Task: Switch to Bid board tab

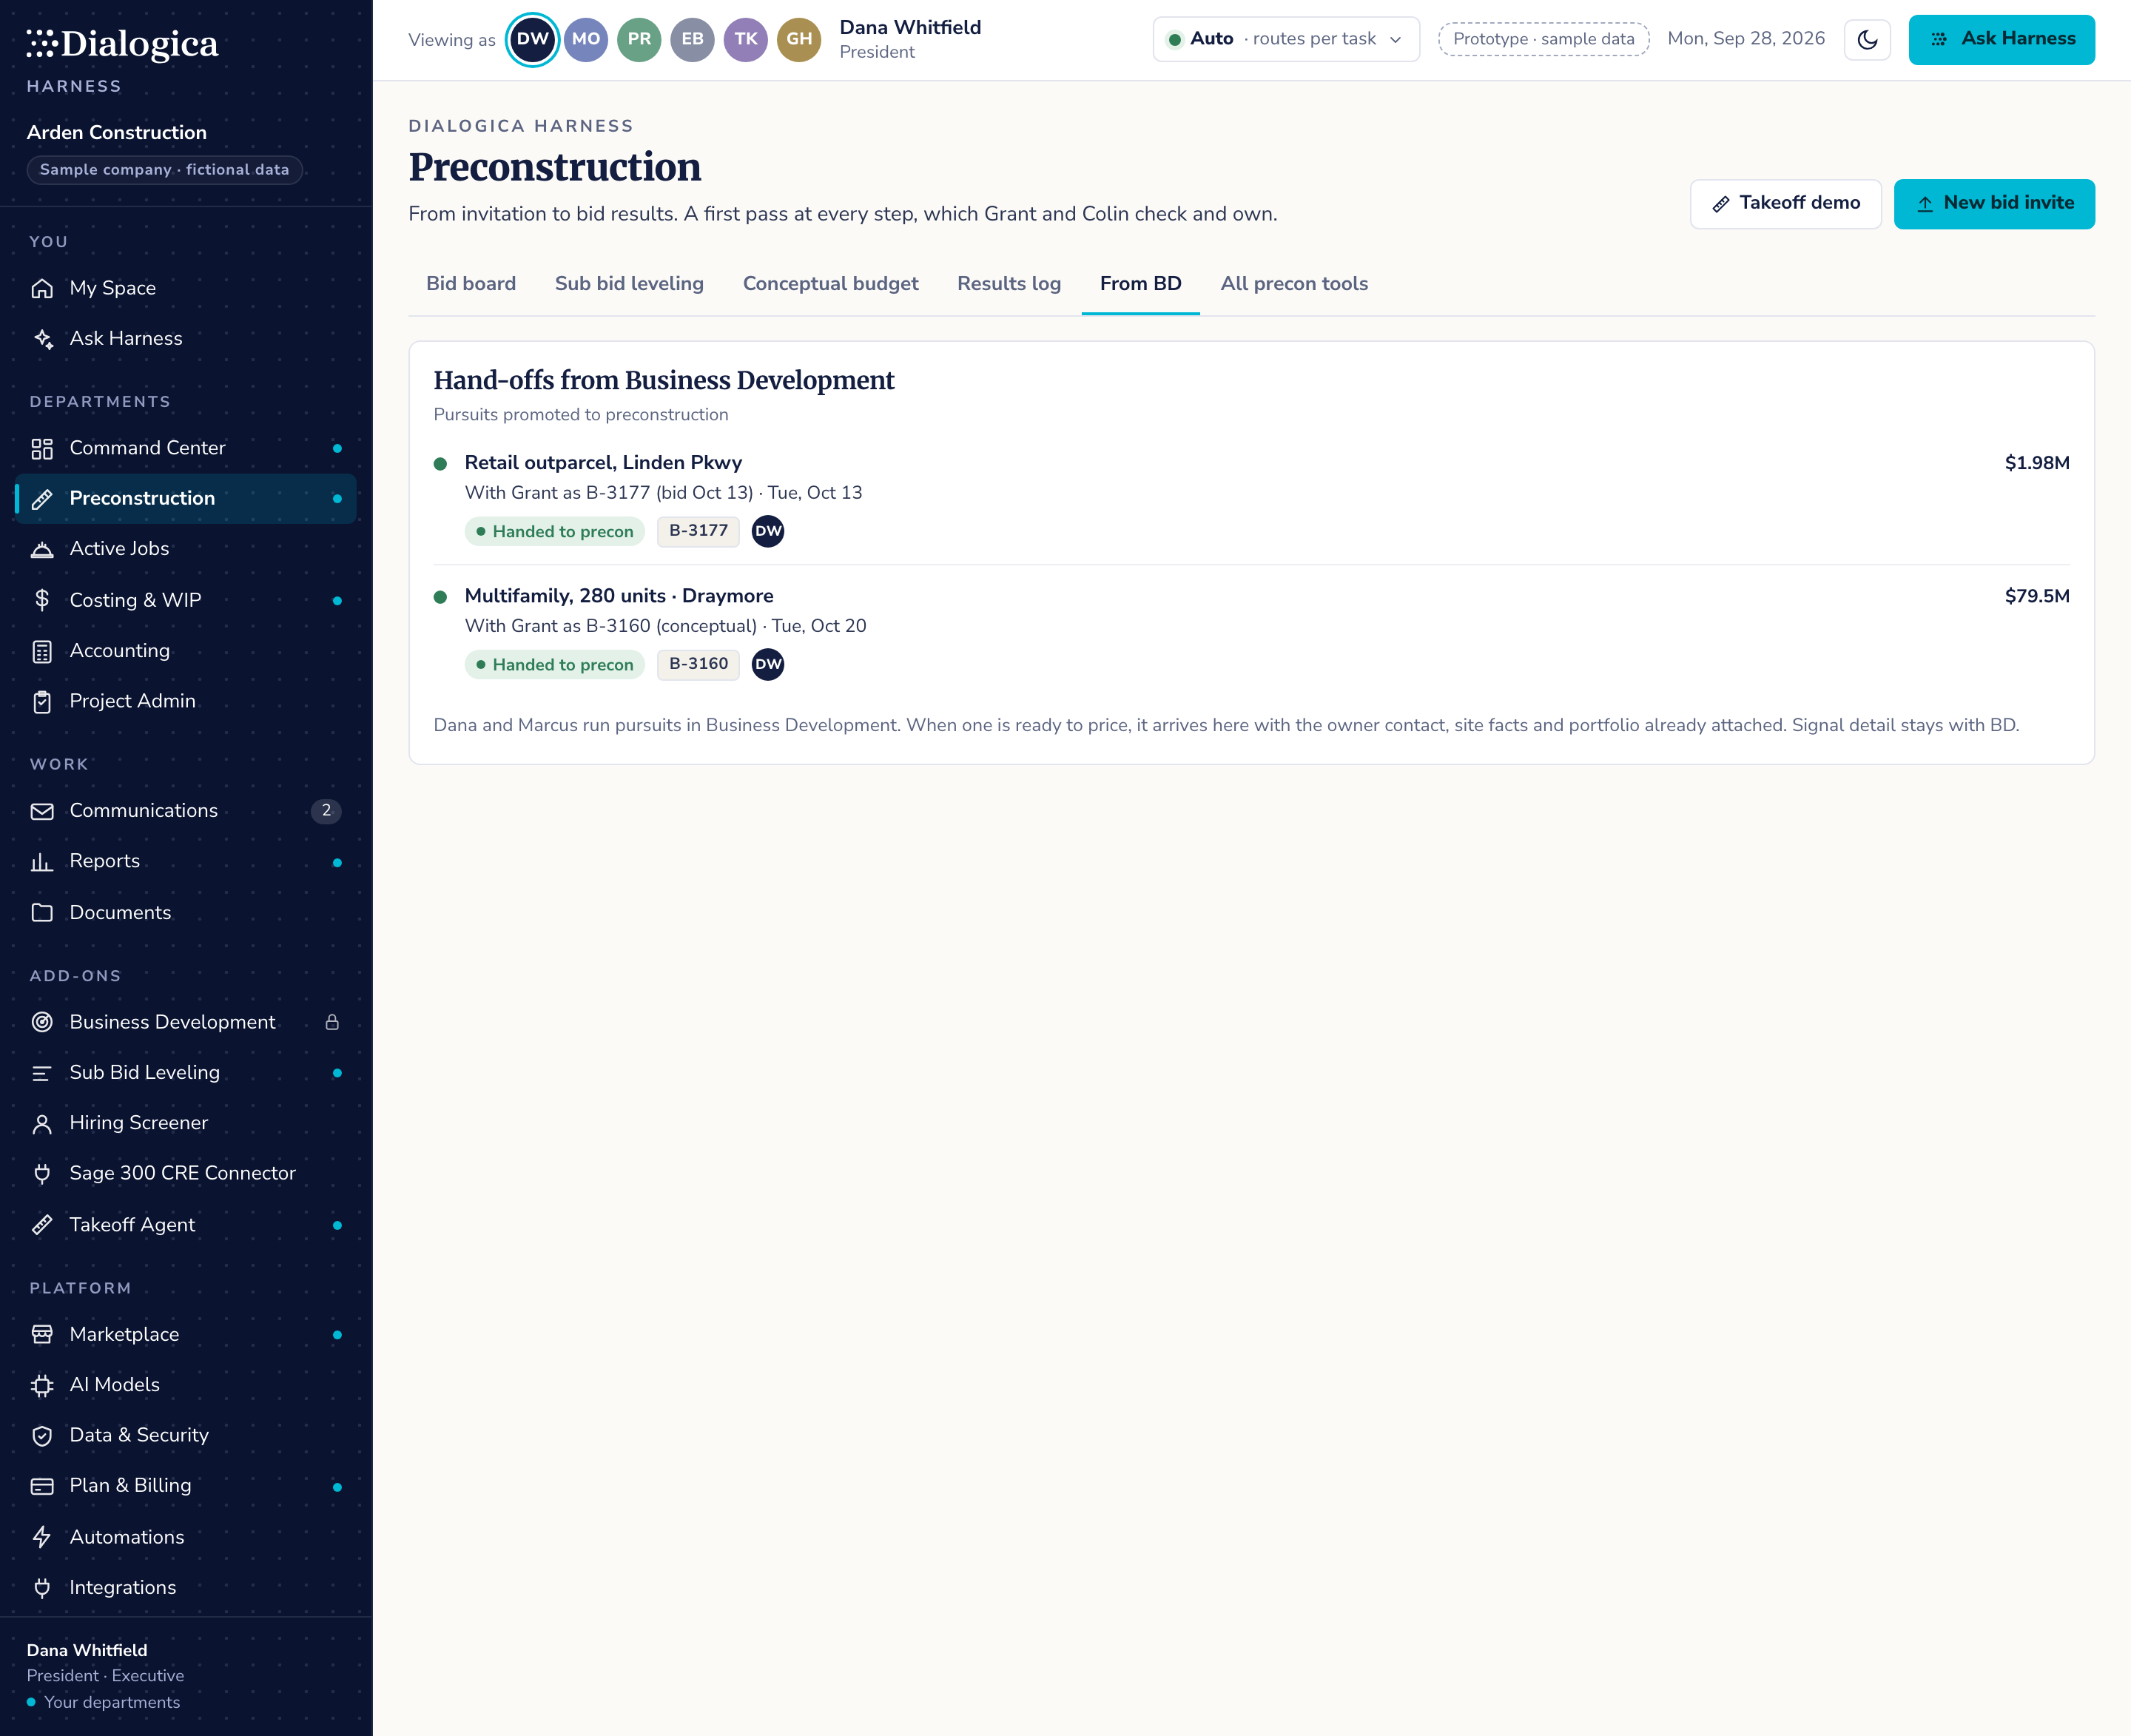Action: pyautogui.click(x=471, y=284)
